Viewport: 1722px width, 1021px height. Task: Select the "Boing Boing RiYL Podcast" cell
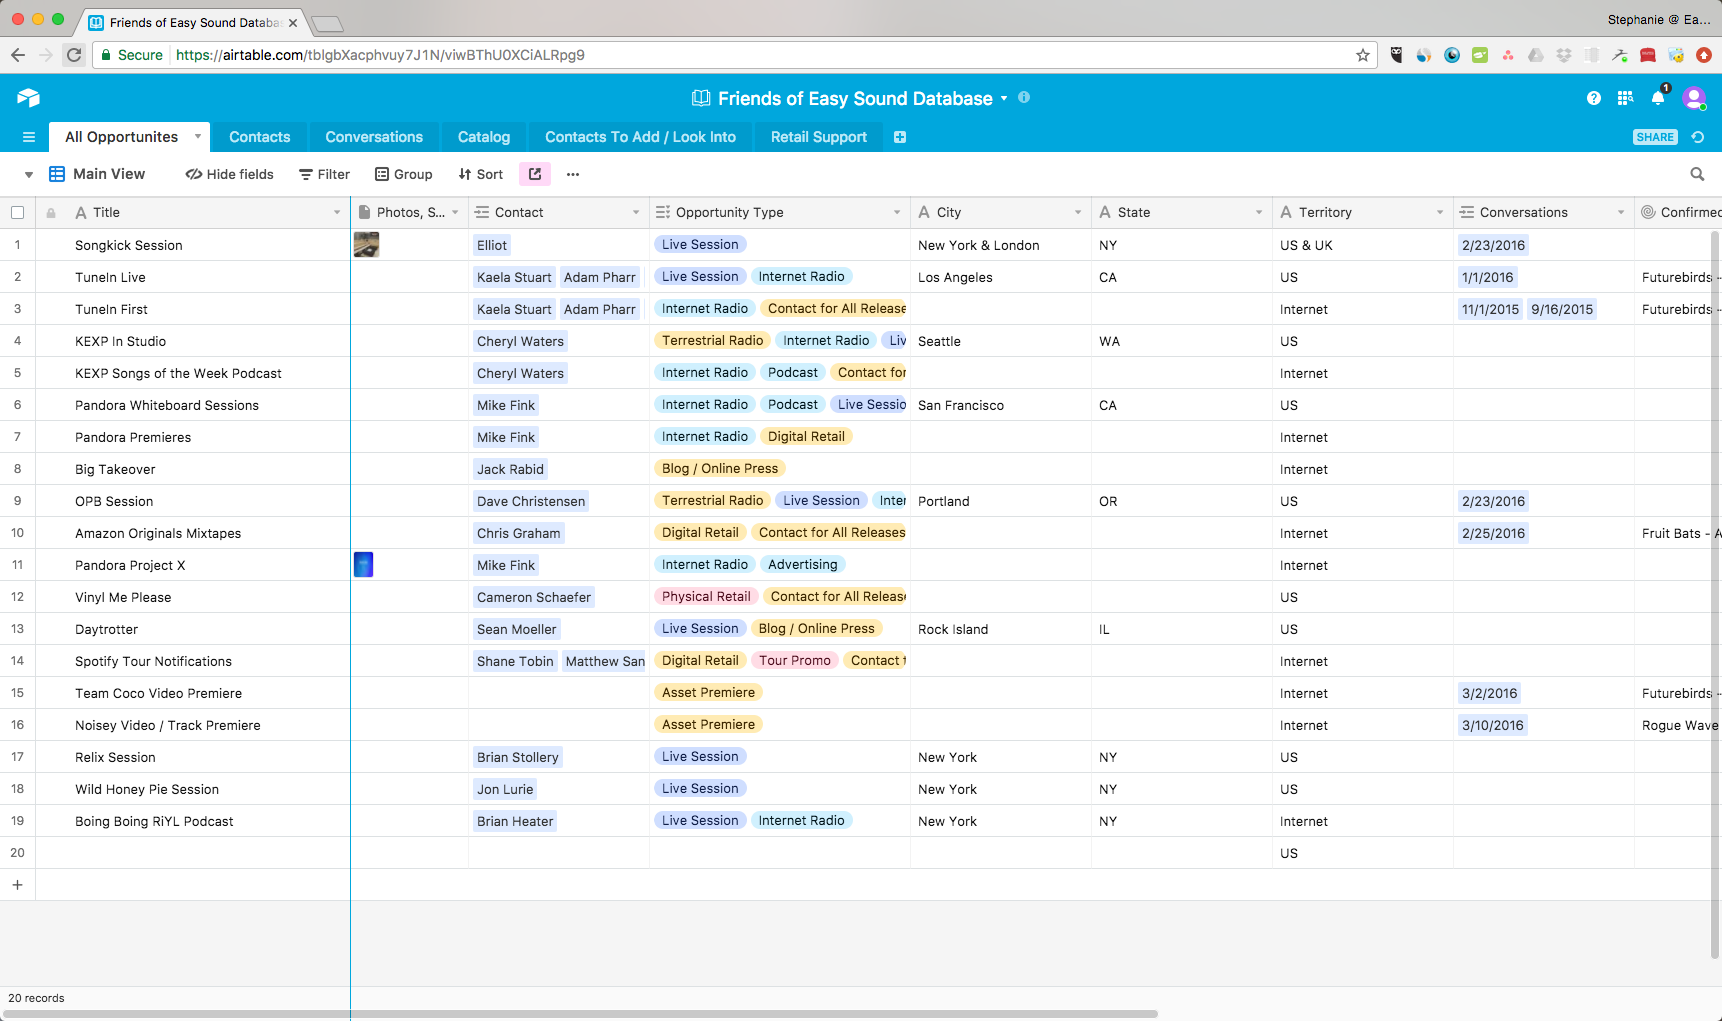pos(192,821)
